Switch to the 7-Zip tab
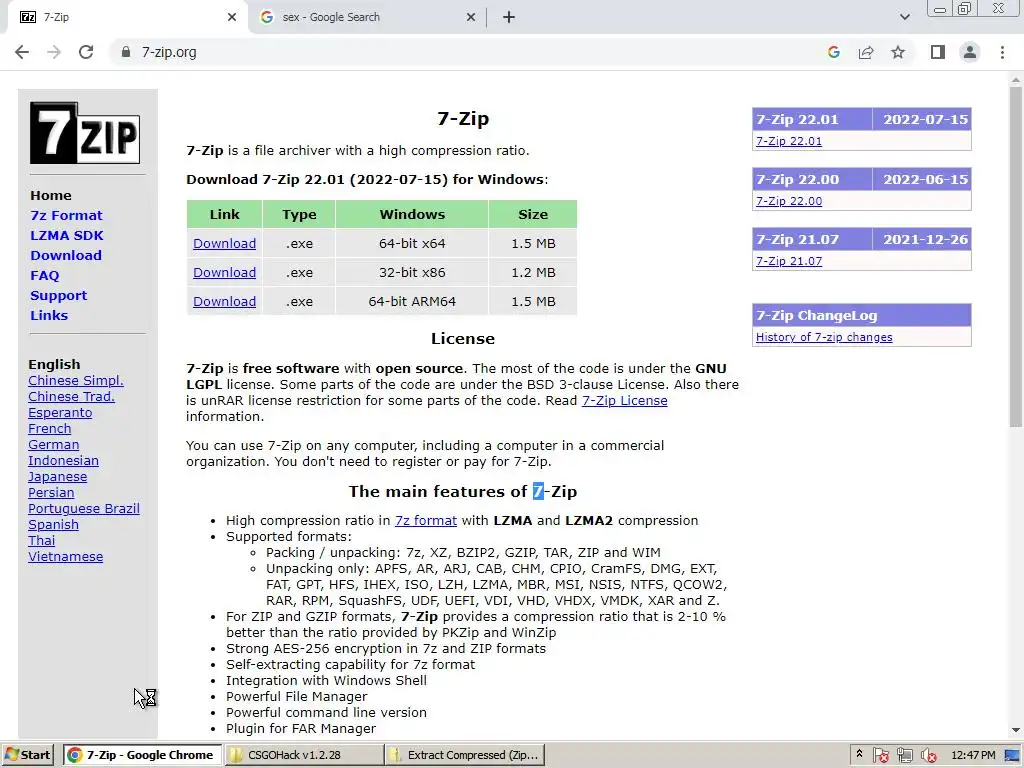 [x=127, y=17]
